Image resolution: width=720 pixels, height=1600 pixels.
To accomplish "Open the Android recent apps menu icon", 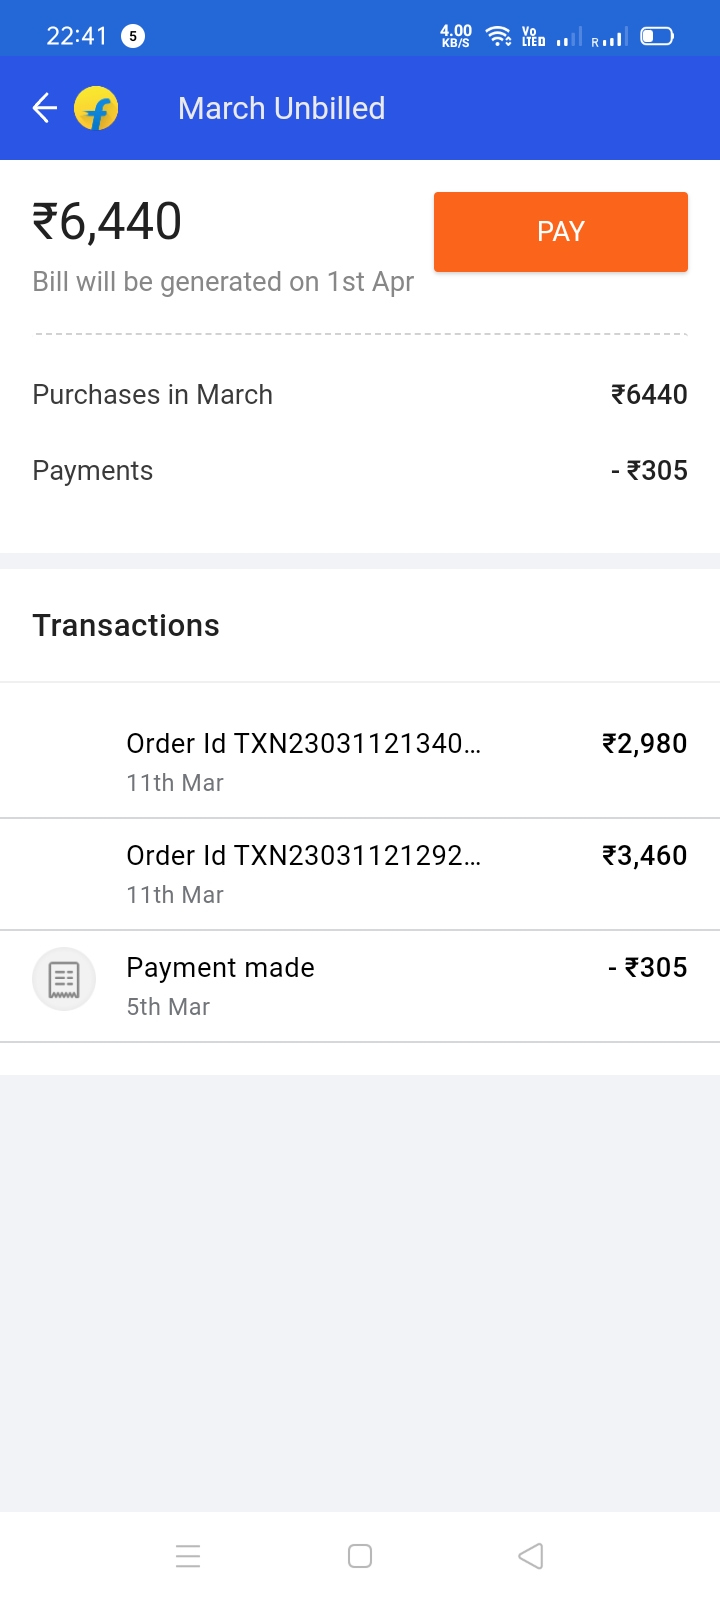I will pos(188,1556).
